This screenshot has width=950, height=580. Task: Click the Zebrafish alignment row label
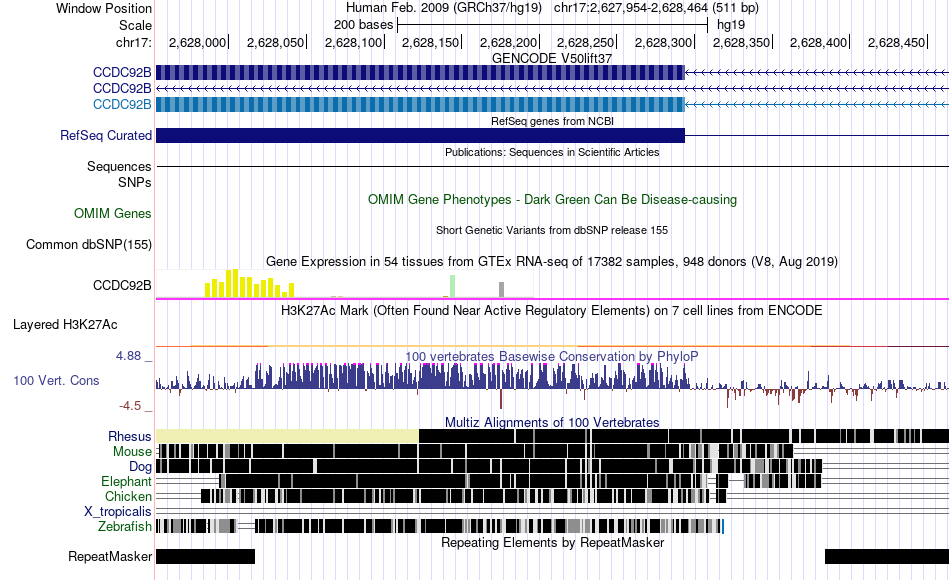pos(125,526)
